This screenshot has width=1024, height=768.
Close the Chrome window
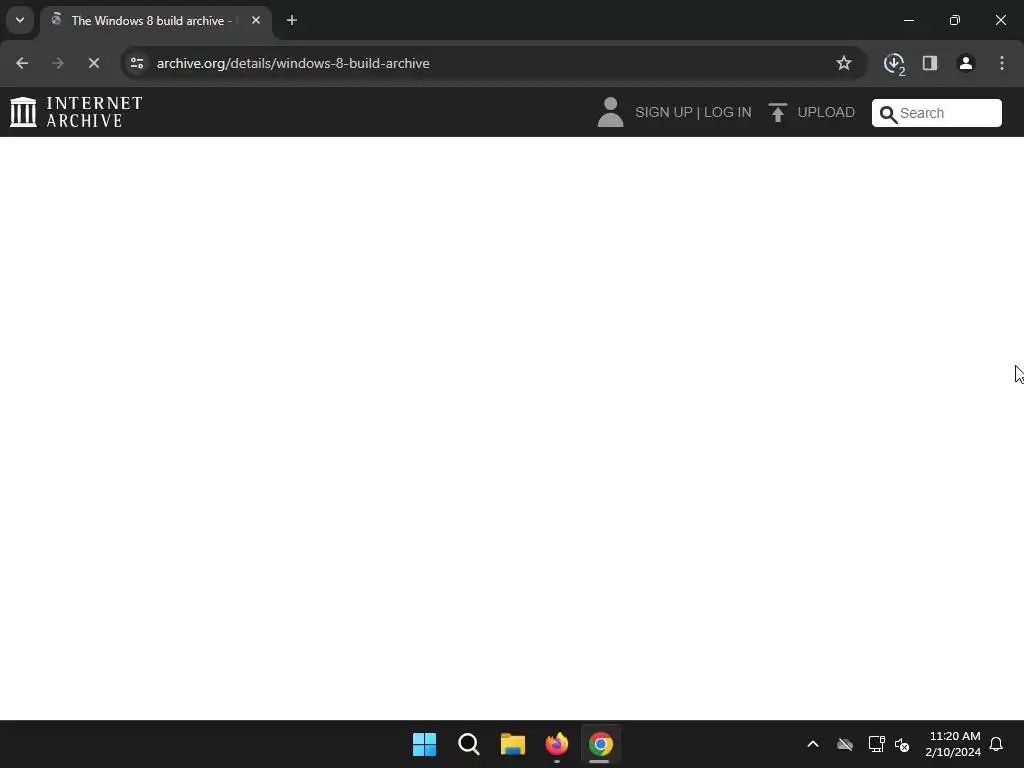1000,20
